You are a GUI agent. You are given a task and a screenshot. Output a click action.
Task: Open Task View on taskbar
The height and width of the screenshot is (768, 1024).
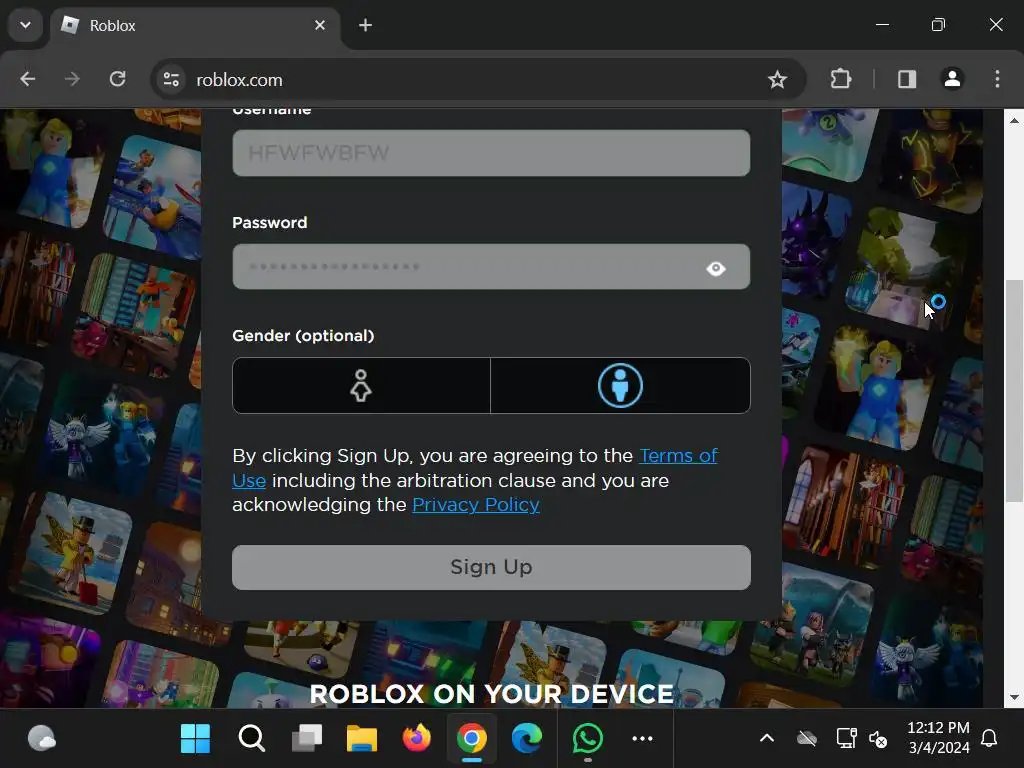click(306, 739)
